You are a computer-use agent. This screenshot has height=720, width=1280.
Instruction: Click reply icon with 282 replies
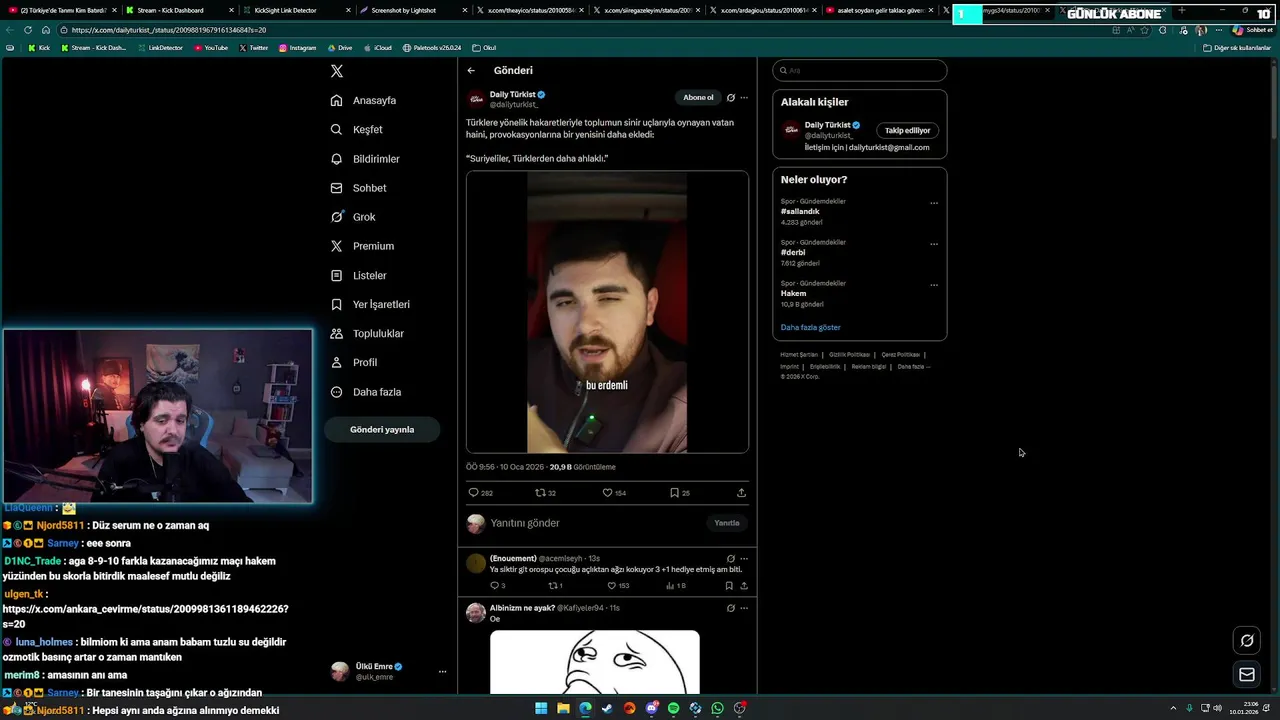[x=474, y=493]
